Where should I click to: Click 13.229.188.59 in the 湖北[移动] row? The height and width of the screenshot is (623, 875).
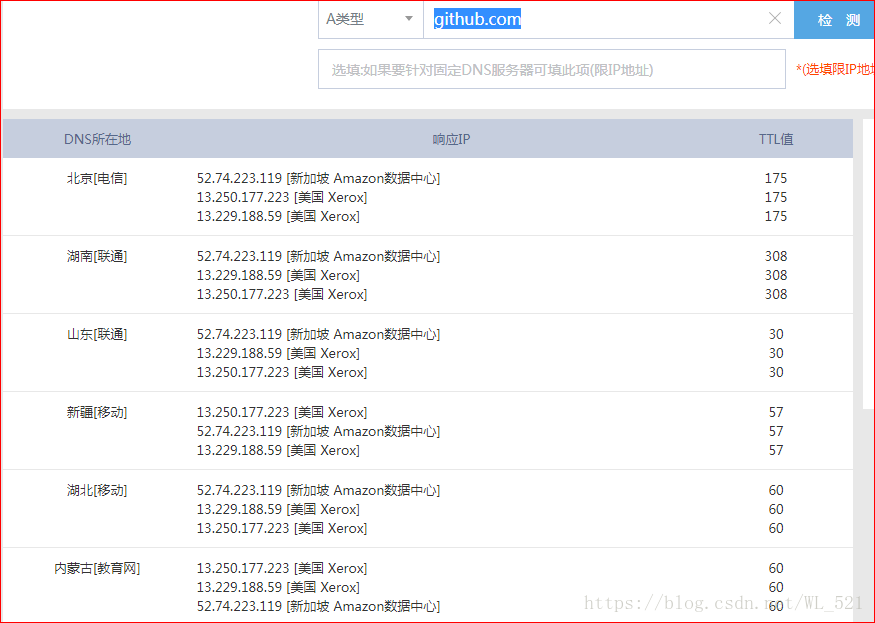tap(239, 509)
